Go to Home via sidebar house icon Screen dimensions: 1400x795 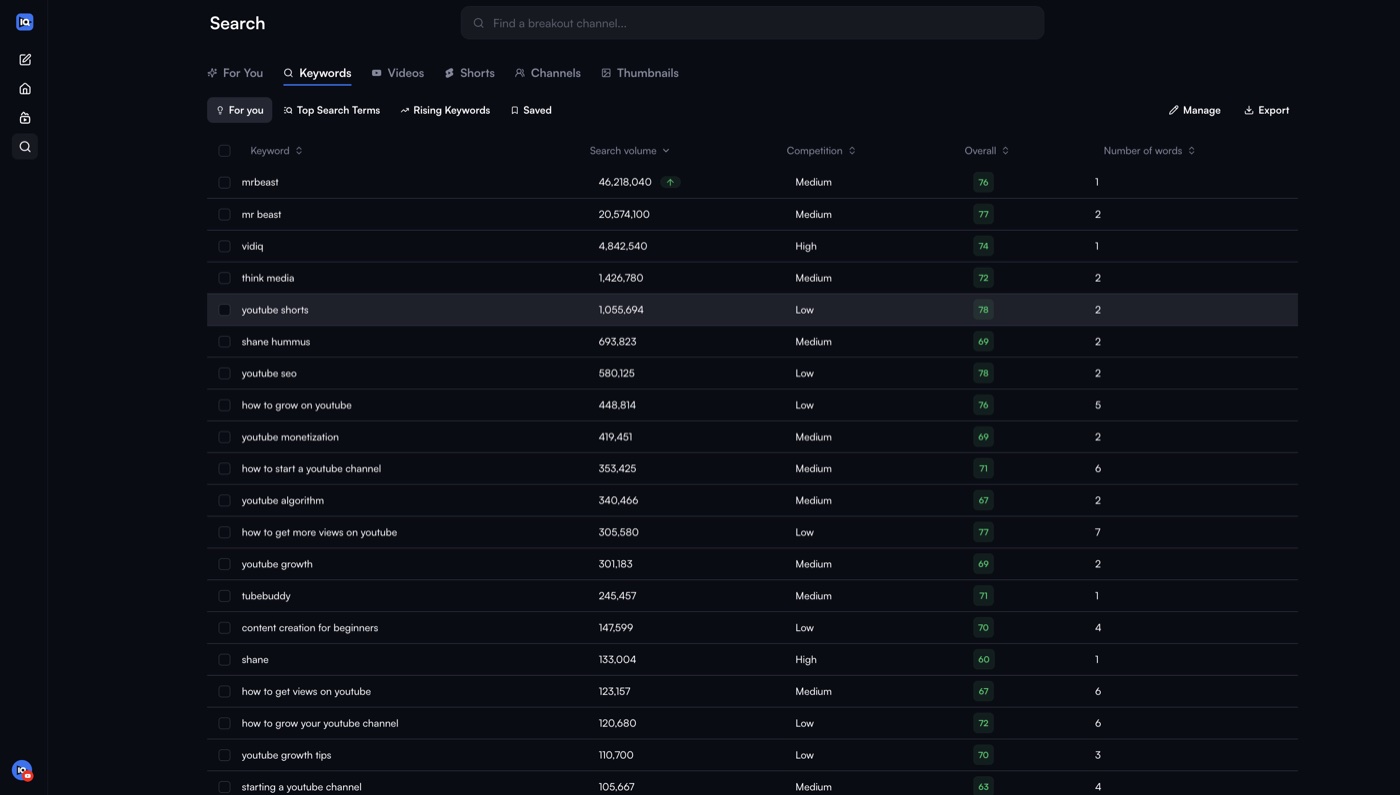tap(25, 89)
